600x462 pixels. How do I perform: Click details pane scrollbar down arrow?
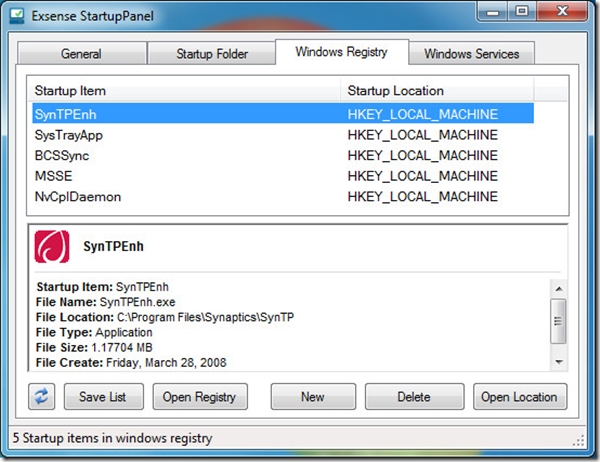pos(559,362)
